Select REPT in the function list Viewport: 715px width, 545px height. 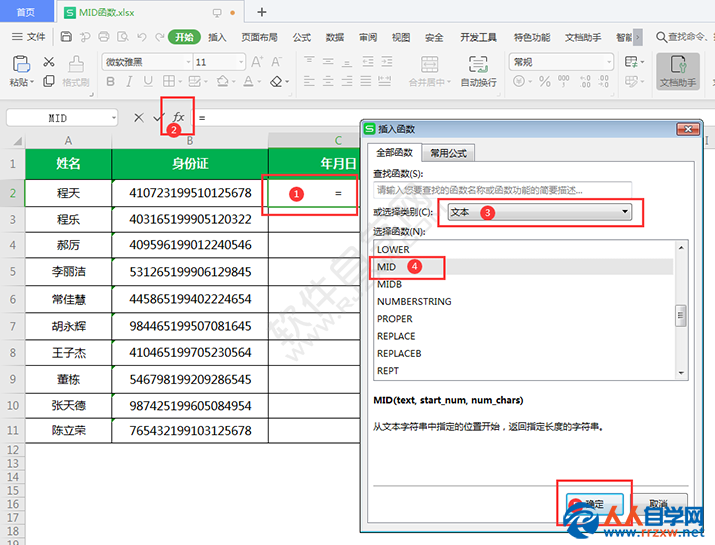(523, 371)
